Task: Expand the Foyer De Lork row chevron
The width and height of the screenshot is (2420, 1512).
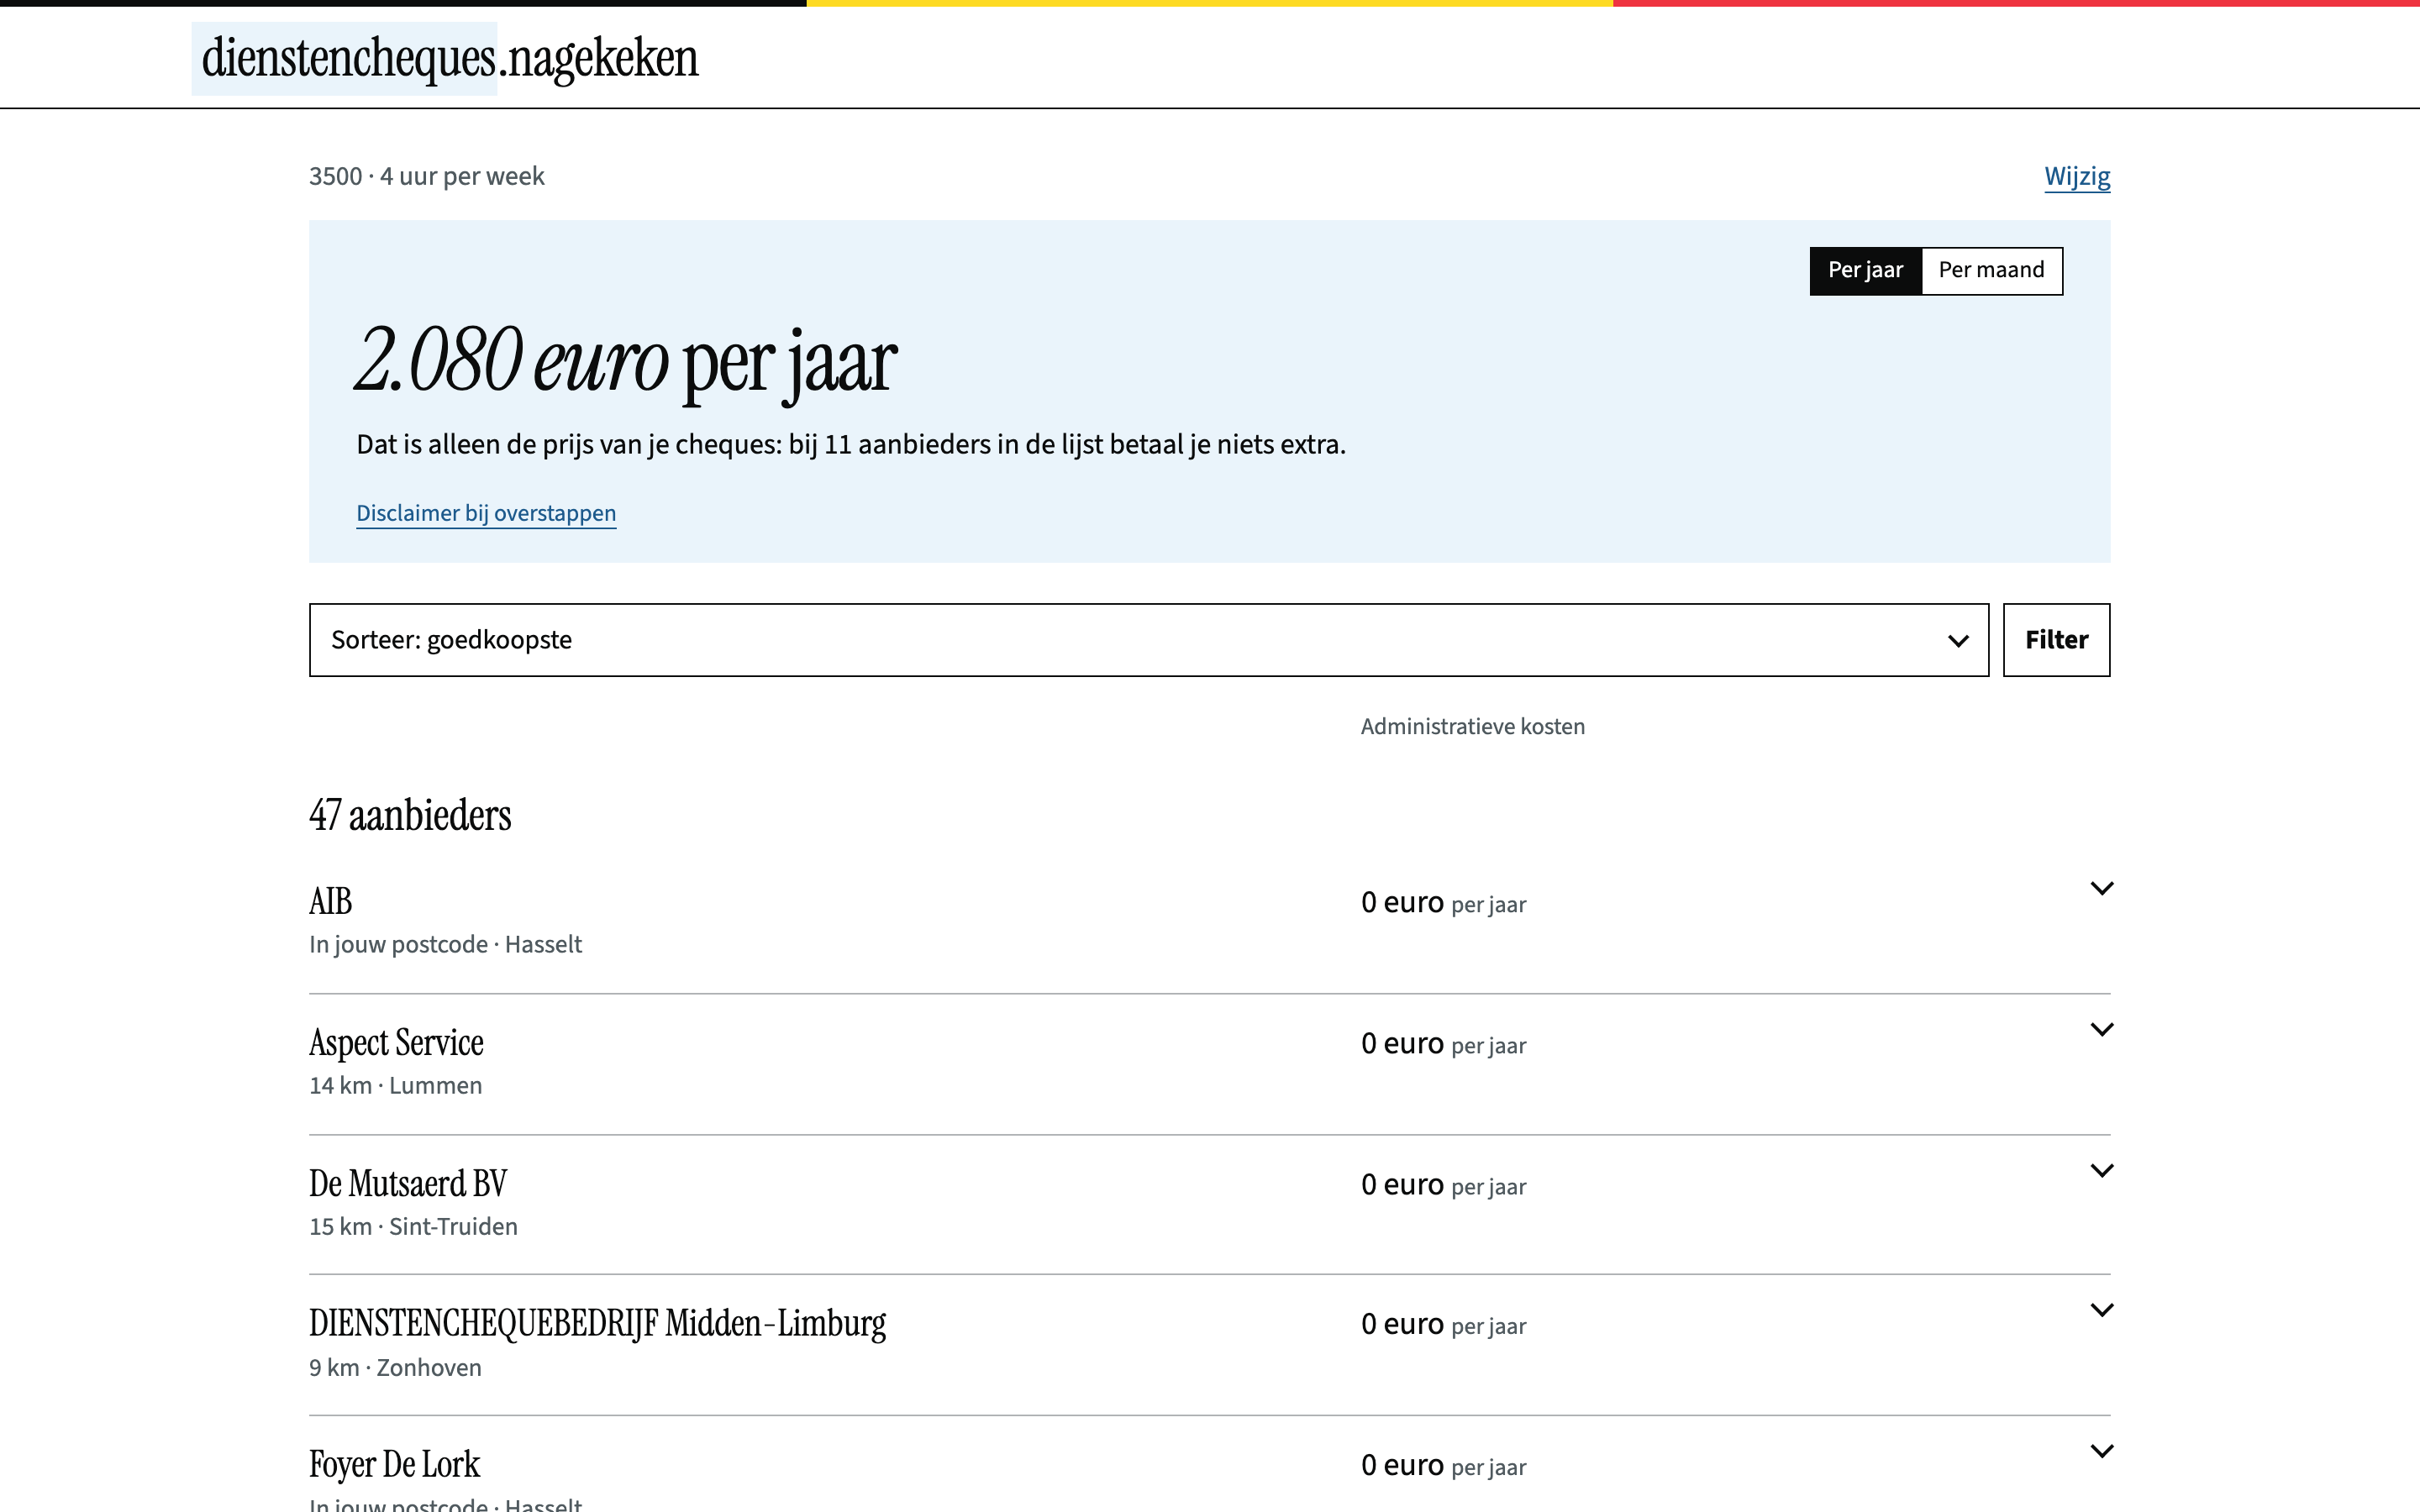Action: 2101,1451
